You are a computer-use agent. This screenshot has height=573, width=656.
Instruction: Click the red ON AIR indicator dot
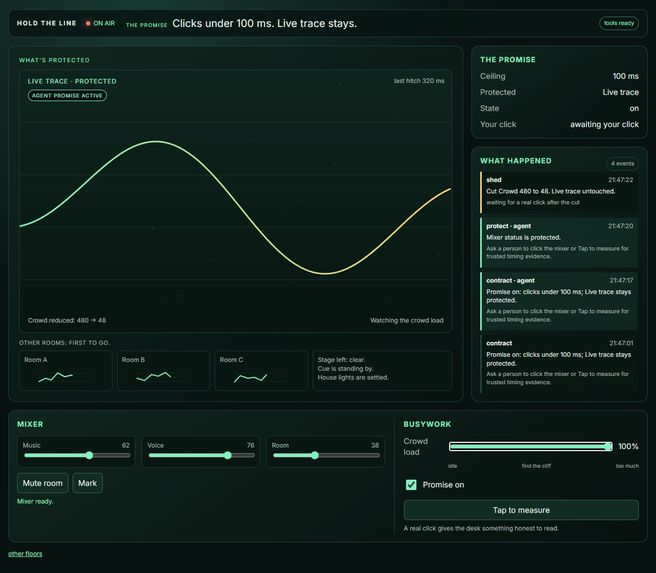tap(88, 23)
